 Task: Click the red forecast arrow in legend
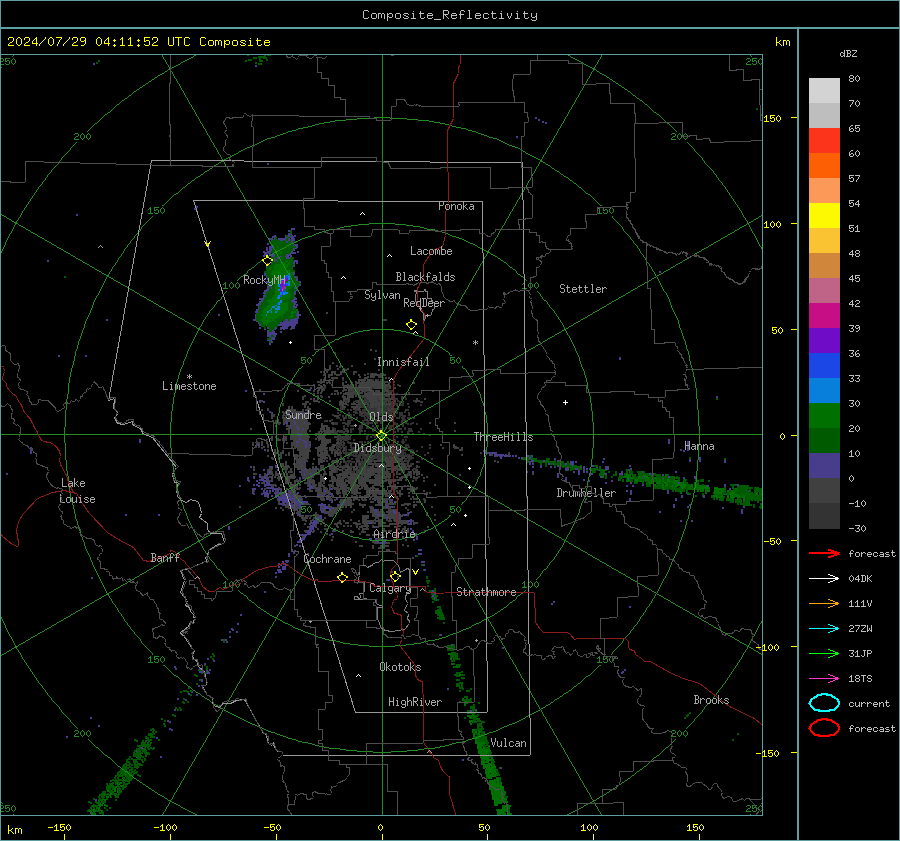(824, 553)
